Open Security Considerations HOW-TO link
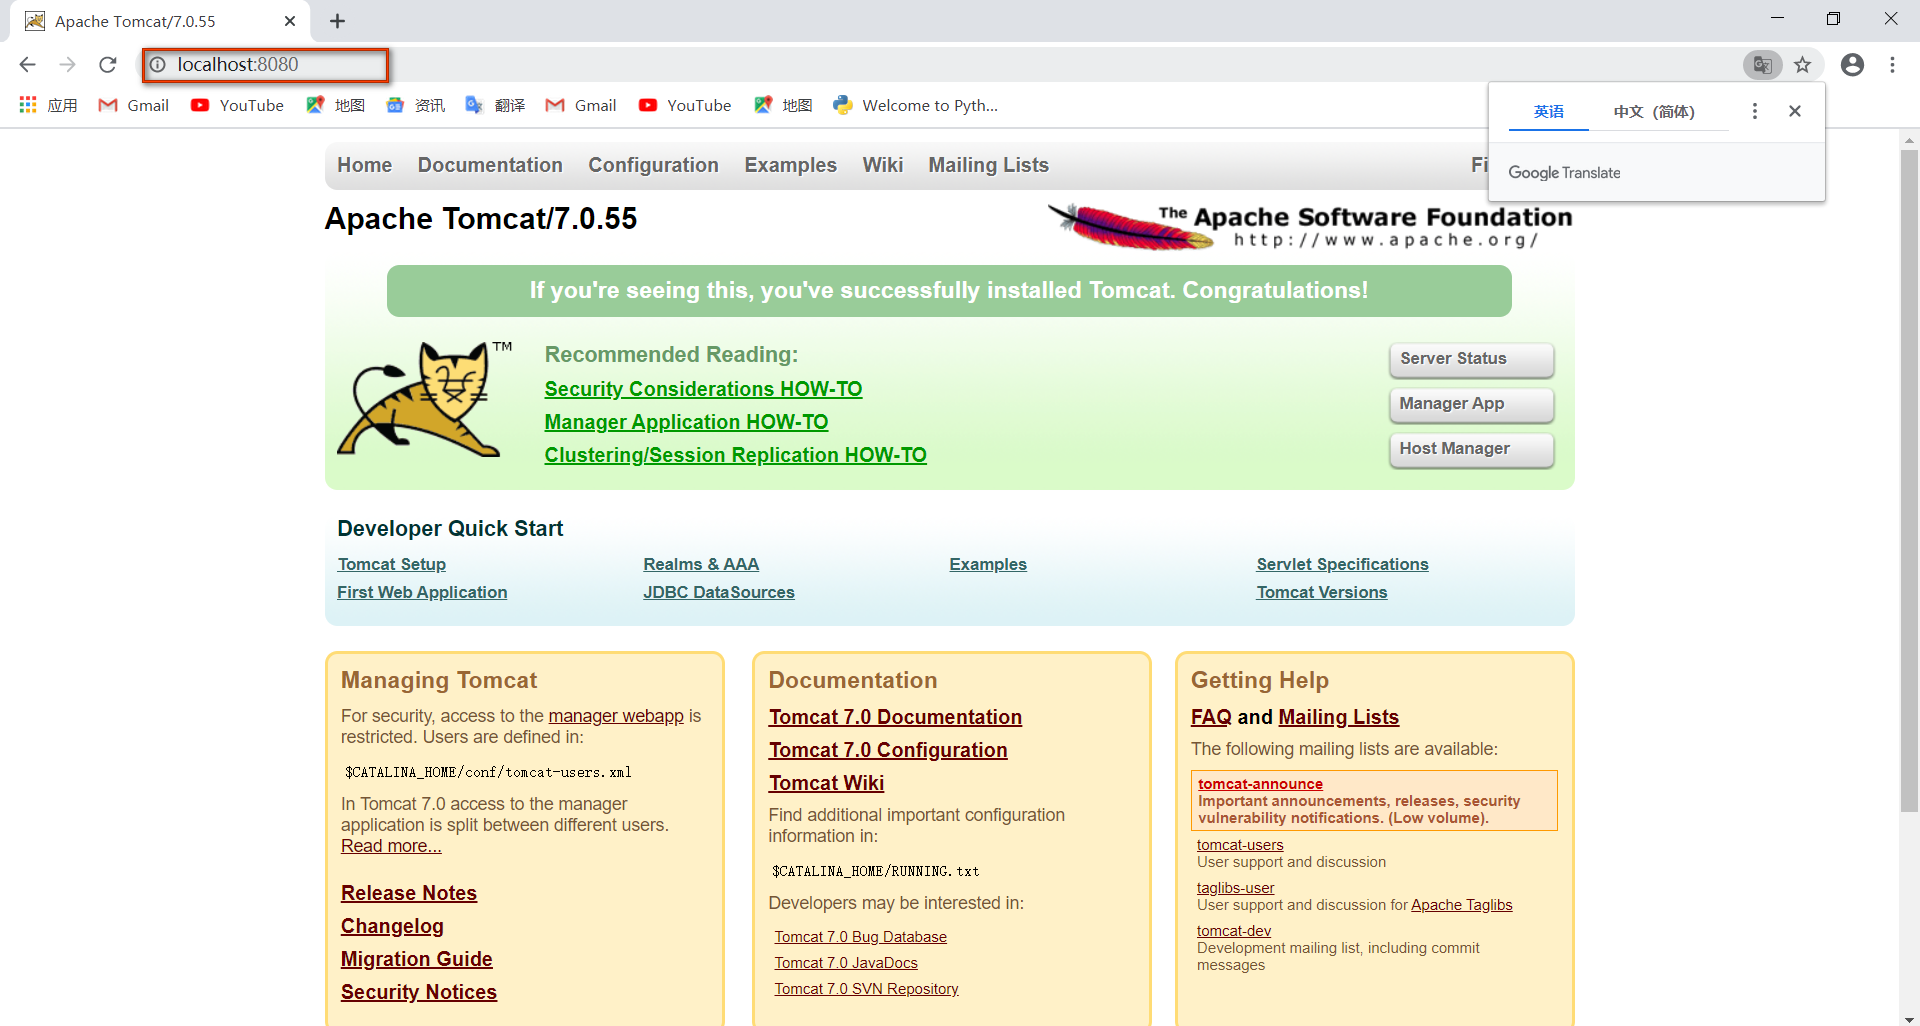Screen dimensions: 1920x1026 [x=703, y=389]
